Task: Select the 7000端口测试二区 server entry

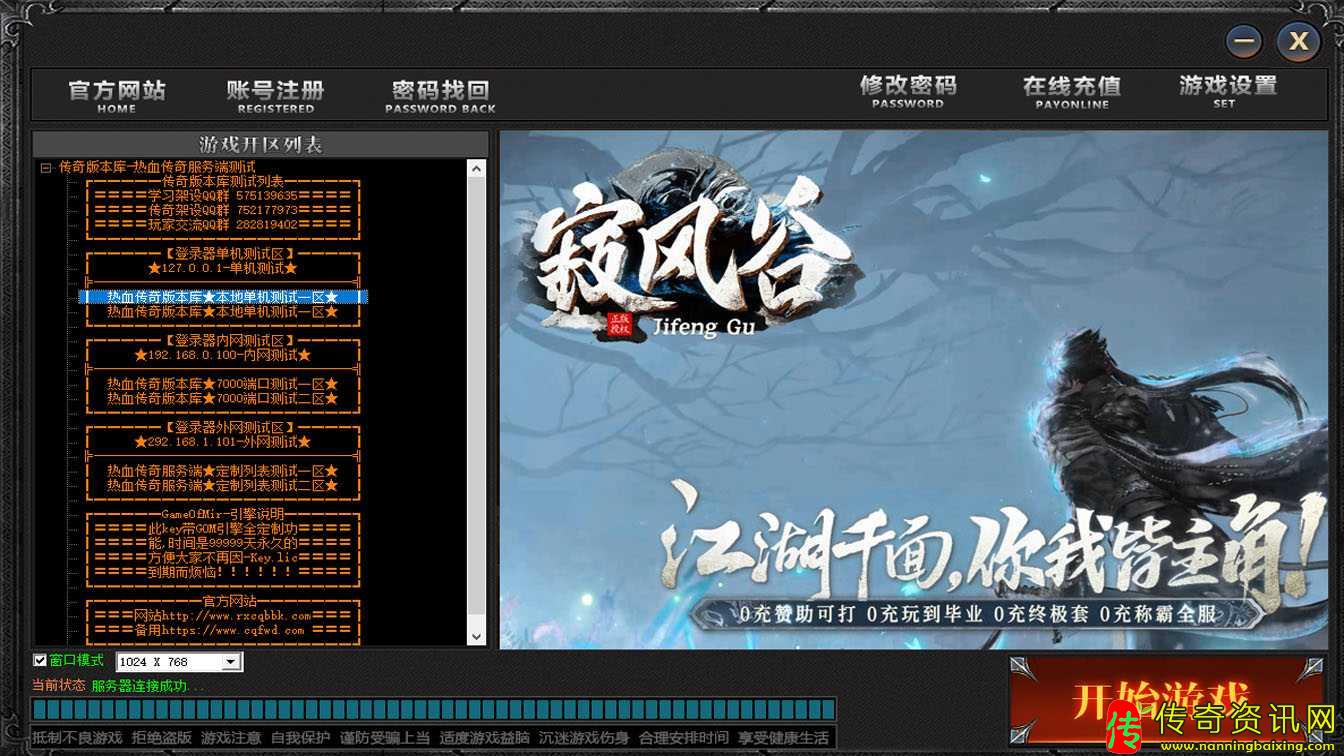Action: [x=222, y=398]
